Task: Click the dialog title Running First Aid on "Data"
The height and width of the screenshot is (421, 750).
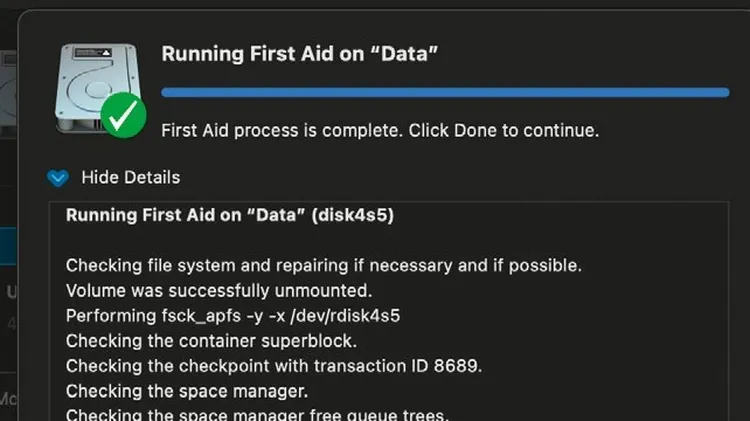Action: click(301, 54)
